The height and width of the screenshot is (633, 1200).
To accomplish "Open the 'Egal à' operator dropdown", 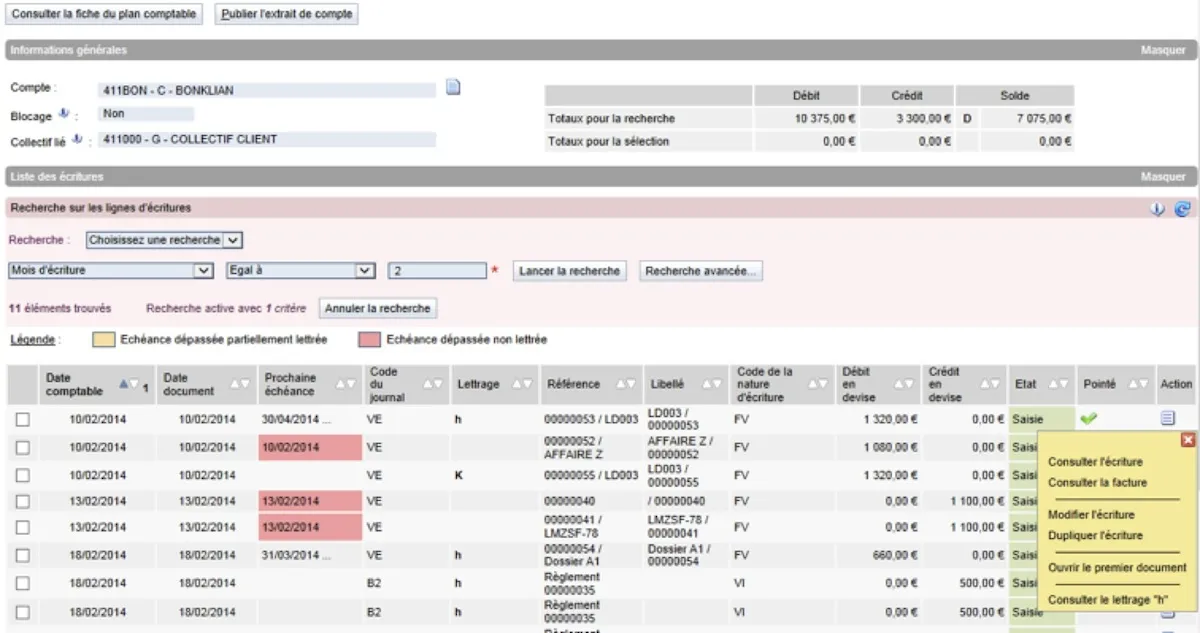I will pyautogui.click(x=300, y=271).
